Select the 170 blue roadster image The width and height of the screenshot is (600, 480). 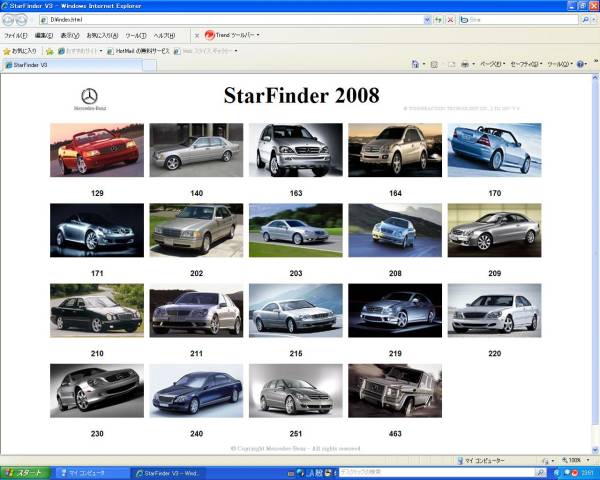(x=494, y=150)
